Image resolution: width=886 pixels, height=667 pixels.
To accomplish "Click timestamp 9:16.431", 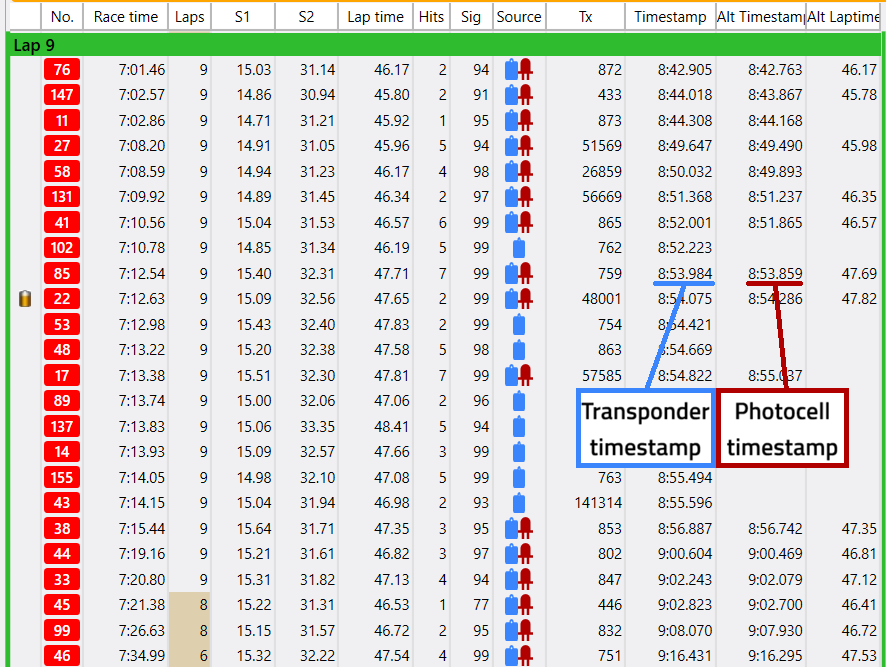I will (685, 656).
